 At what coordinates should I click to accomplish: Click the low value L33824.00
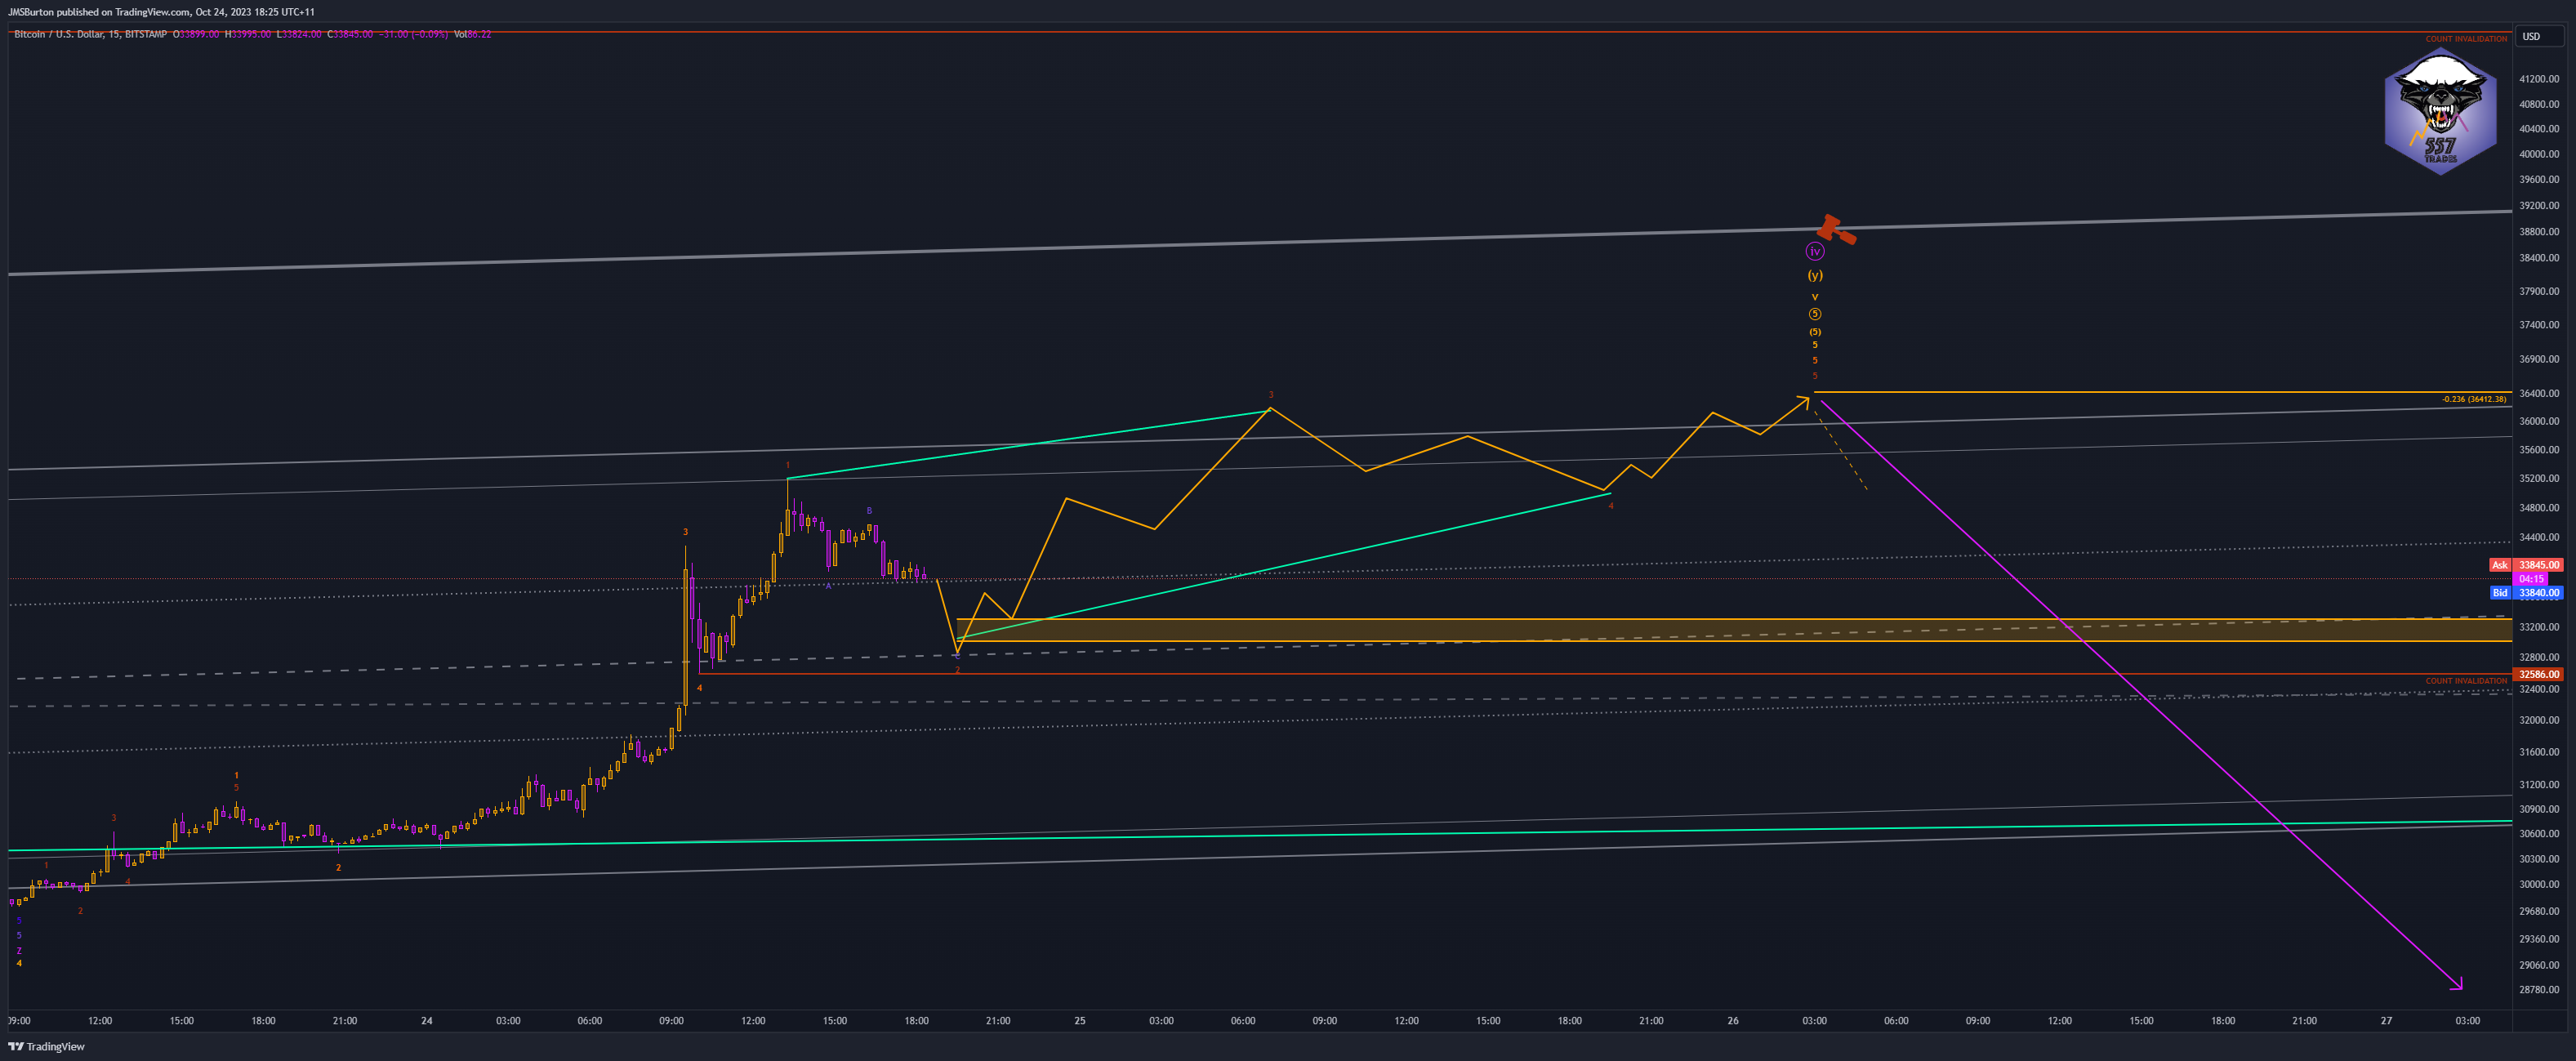pos(300,34)
